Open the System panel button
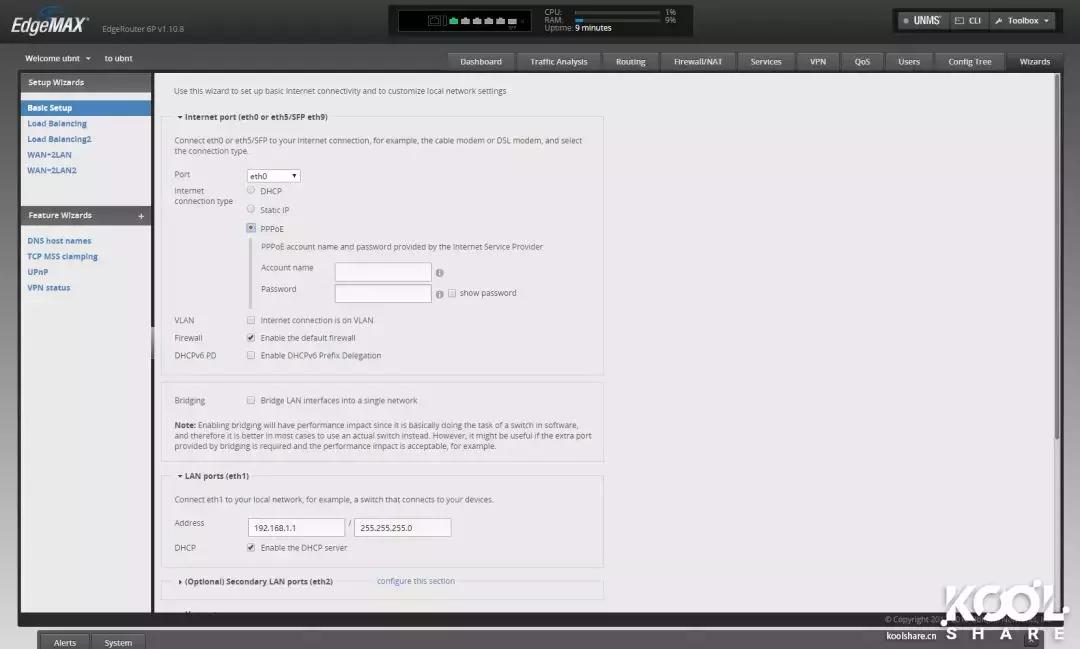Screen dimensions: 1080x649 pyautogui.click(x=118, y=642)
